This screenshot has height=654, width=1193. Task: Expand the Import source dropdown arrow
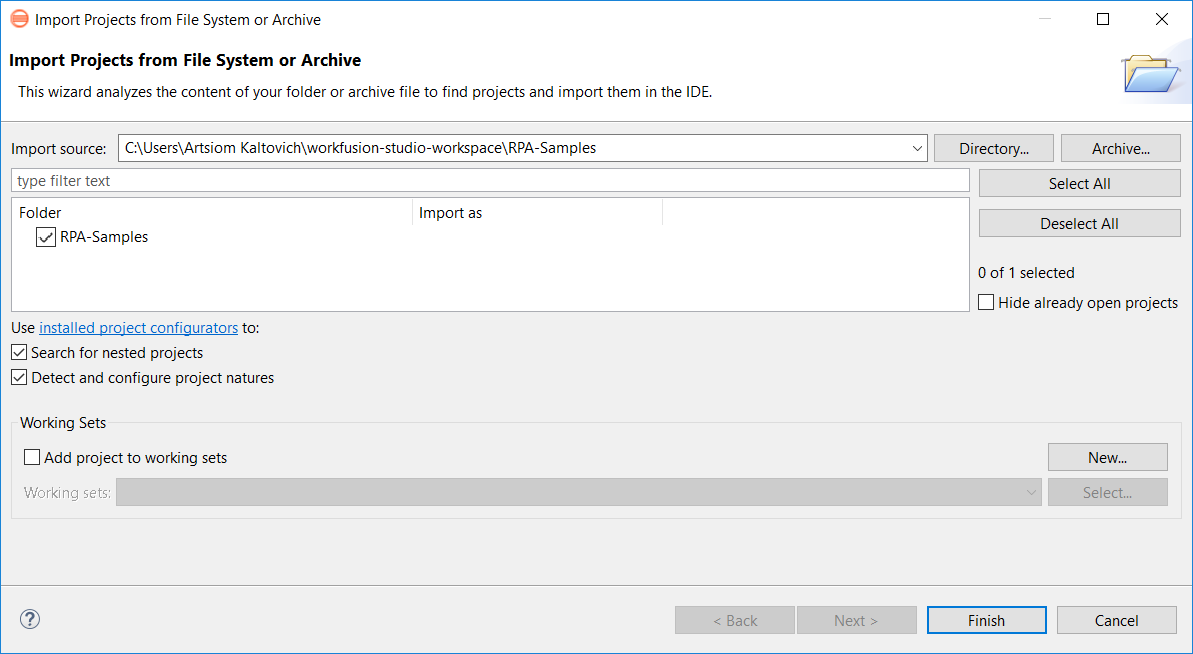pyautogui.click(x=917, y=148)
